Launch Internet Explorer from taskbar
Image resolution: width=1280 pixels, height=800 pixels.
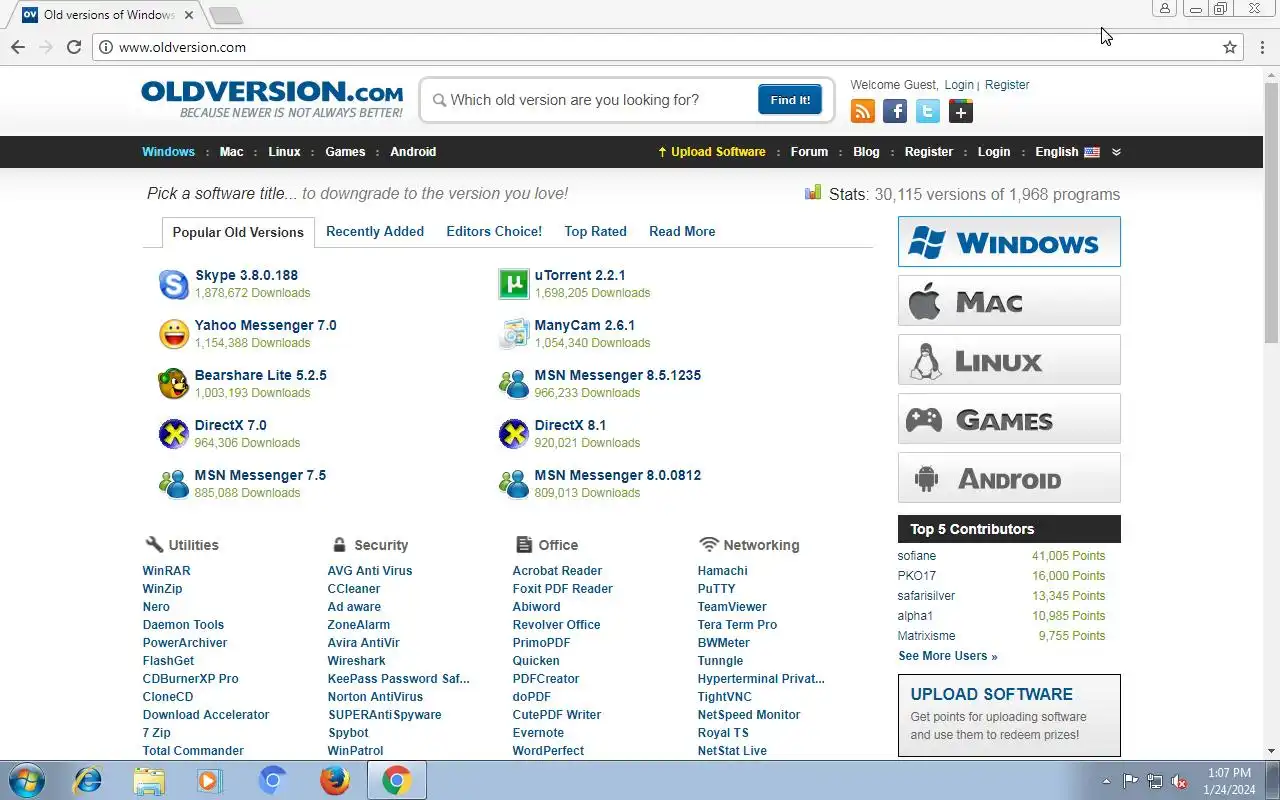point(88,780)
